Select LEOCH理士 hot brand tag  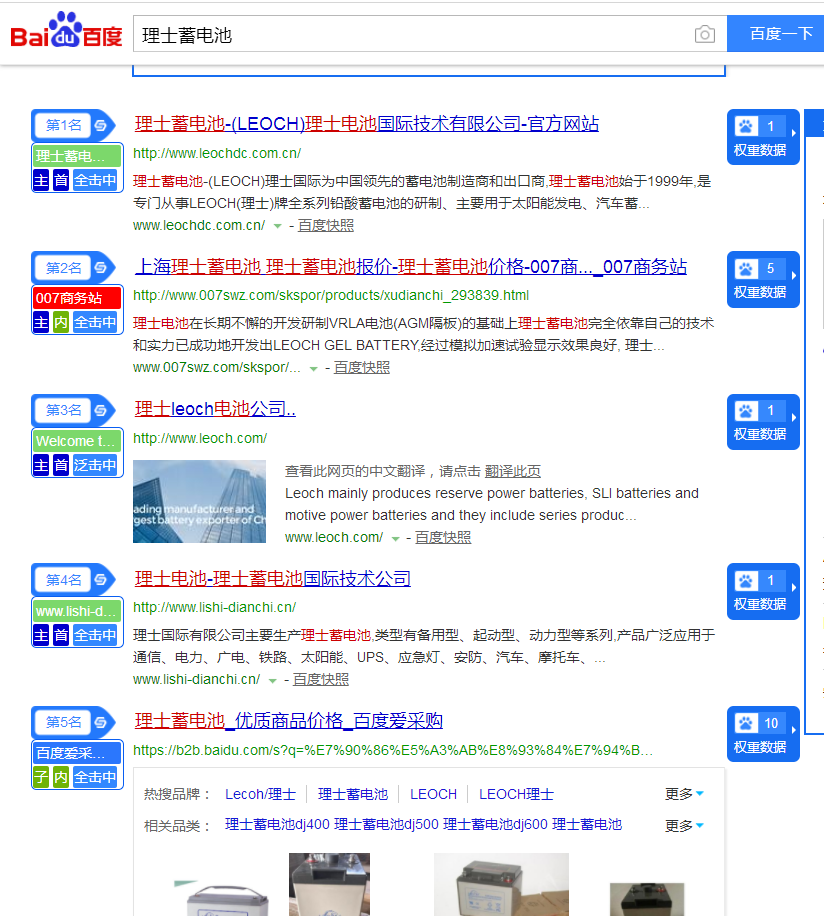[516, 794]
